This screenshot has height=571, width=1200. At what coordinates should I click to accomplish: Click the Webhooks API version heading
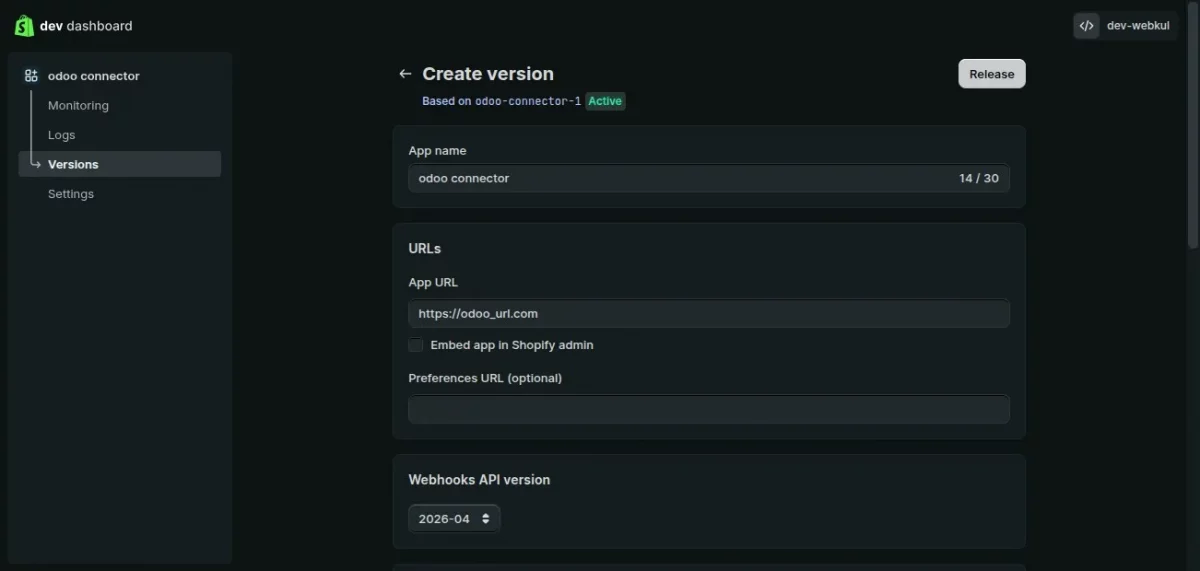click(x=479, y=480)
